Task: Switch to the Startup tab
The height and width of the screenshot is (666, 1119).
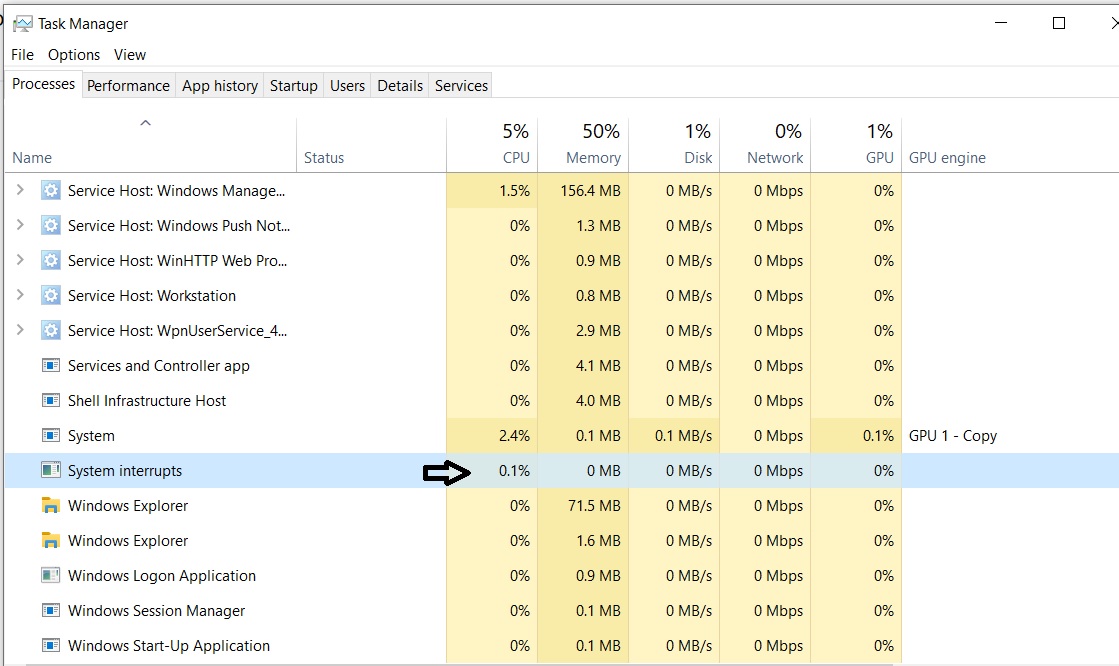Action: (x=293, y=86)
